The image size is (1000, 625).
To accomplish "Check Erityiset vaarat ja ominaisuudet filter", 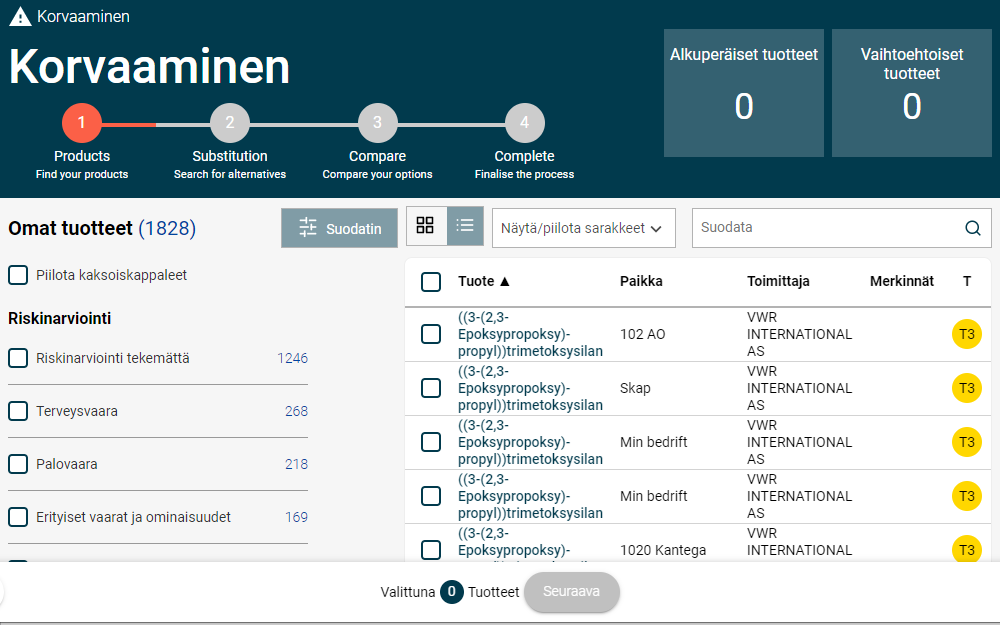I will point(18,517).
